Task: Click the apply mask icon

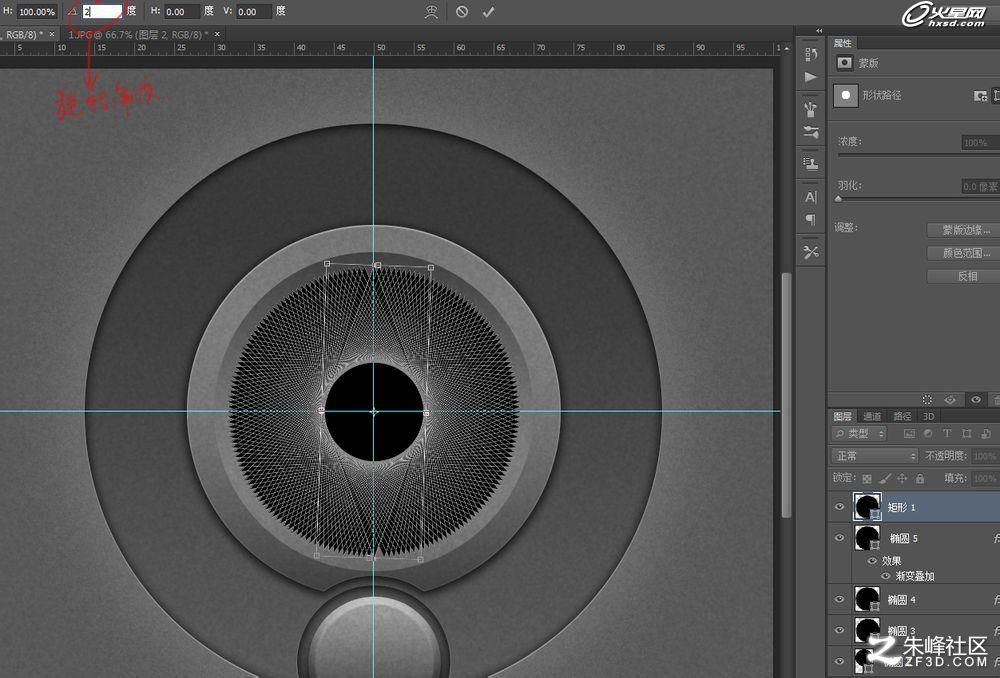Action: (x=950, y=400)
